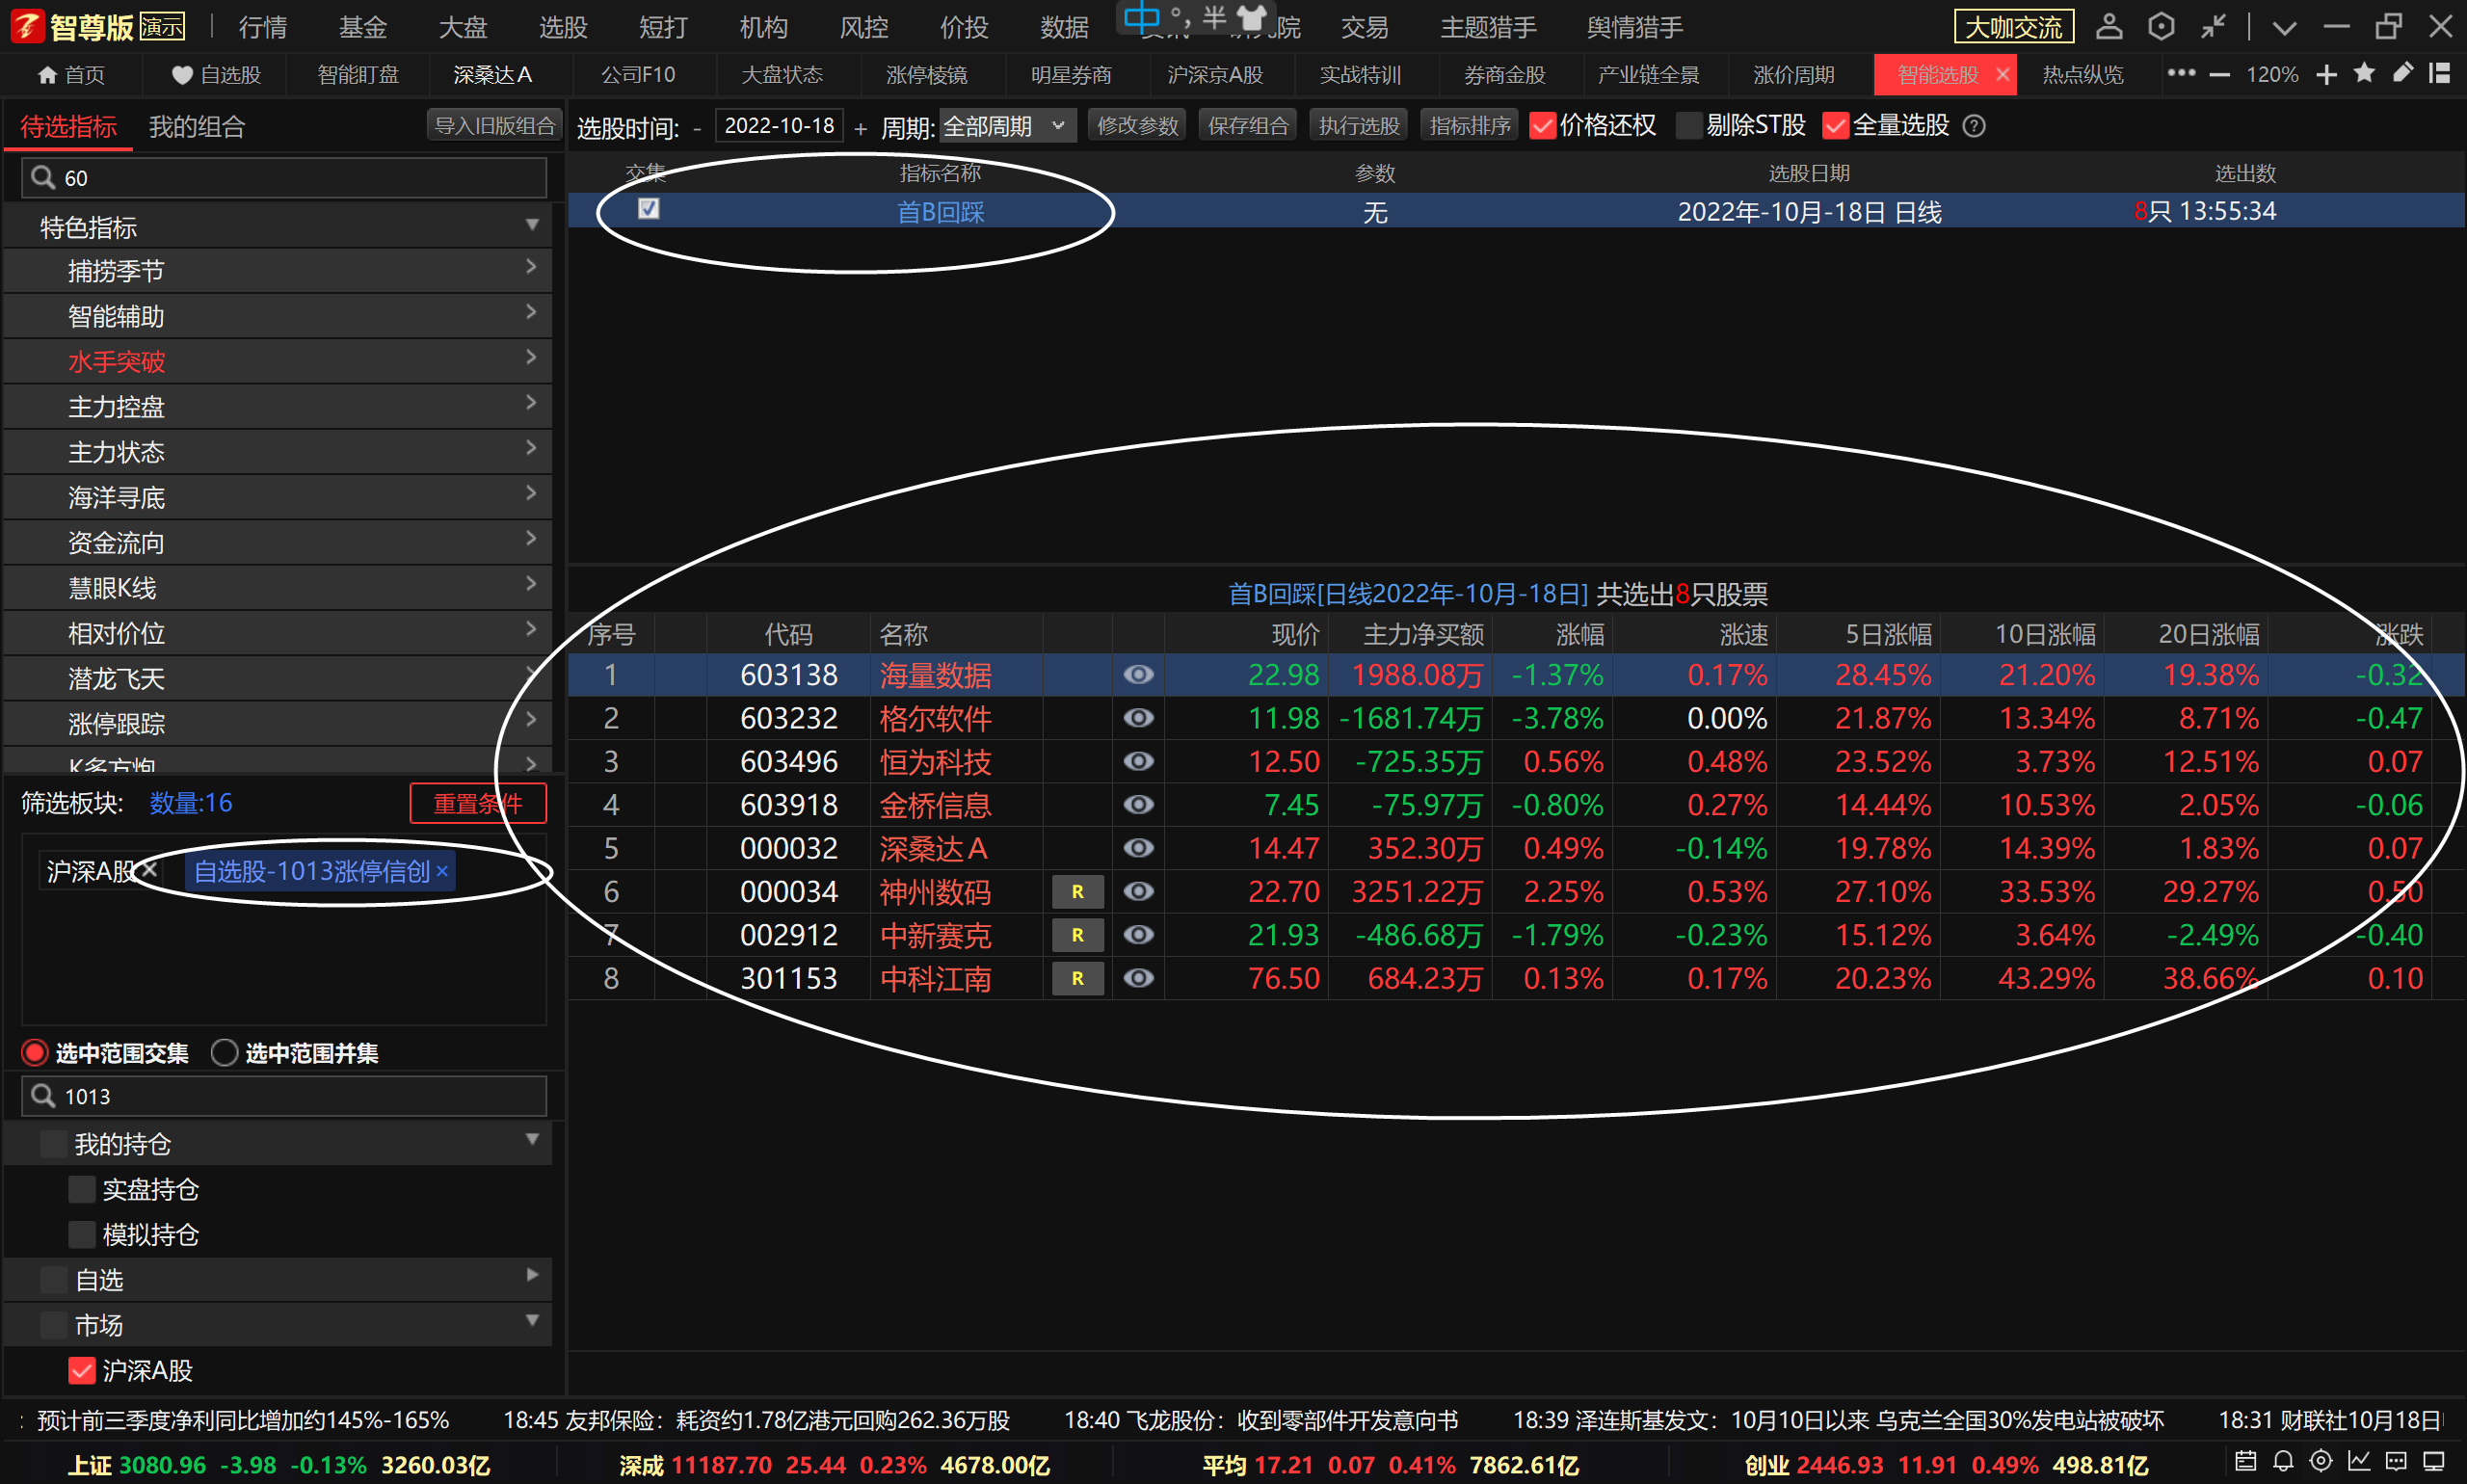Click the monitor screen icon in status bar
Screen dimensions: 2467x1484
tap(2434, 1461)
